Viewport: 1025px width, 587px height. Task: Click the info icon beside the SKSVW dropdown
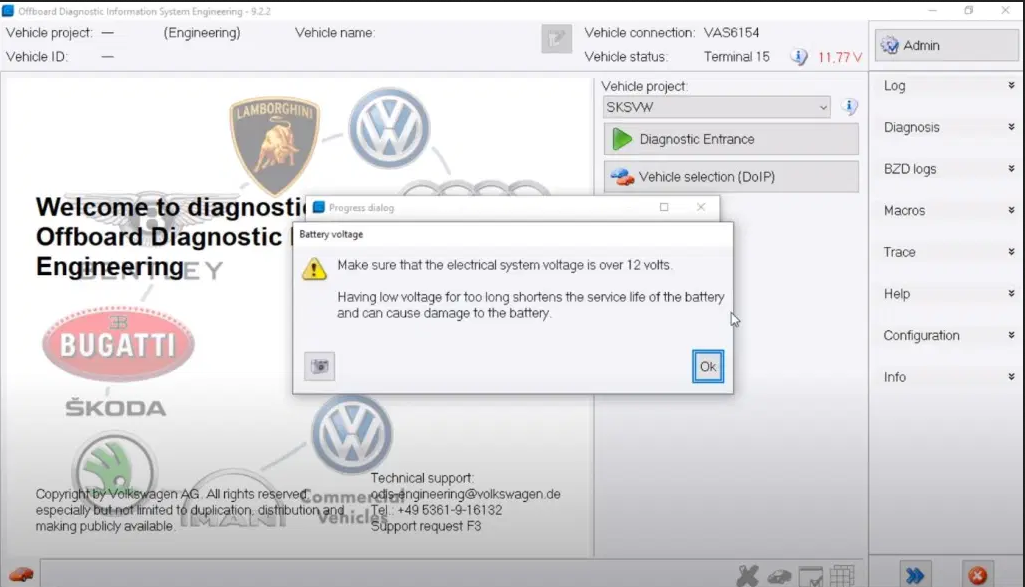point(849,107)
